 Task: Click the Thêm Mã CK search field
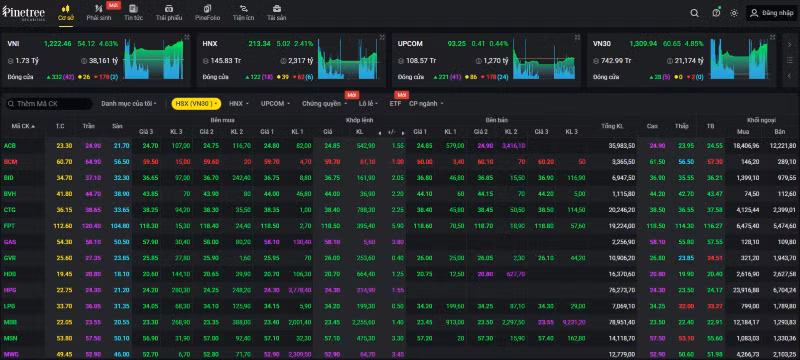pyautogui.click(x=49, y=104)
